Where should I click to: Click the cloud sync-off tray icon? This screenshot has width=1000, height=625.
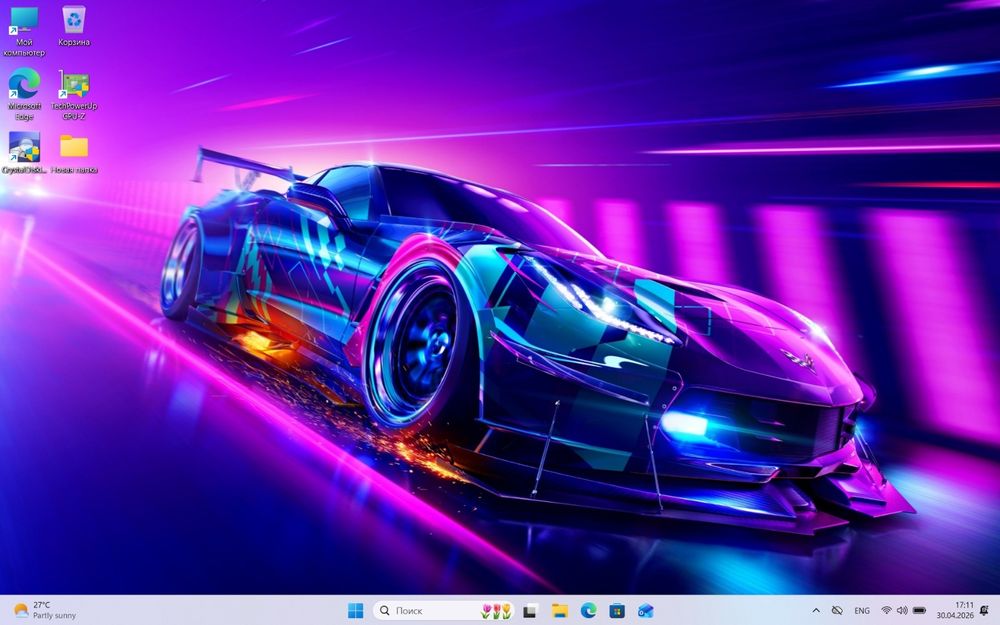[837, 610]
